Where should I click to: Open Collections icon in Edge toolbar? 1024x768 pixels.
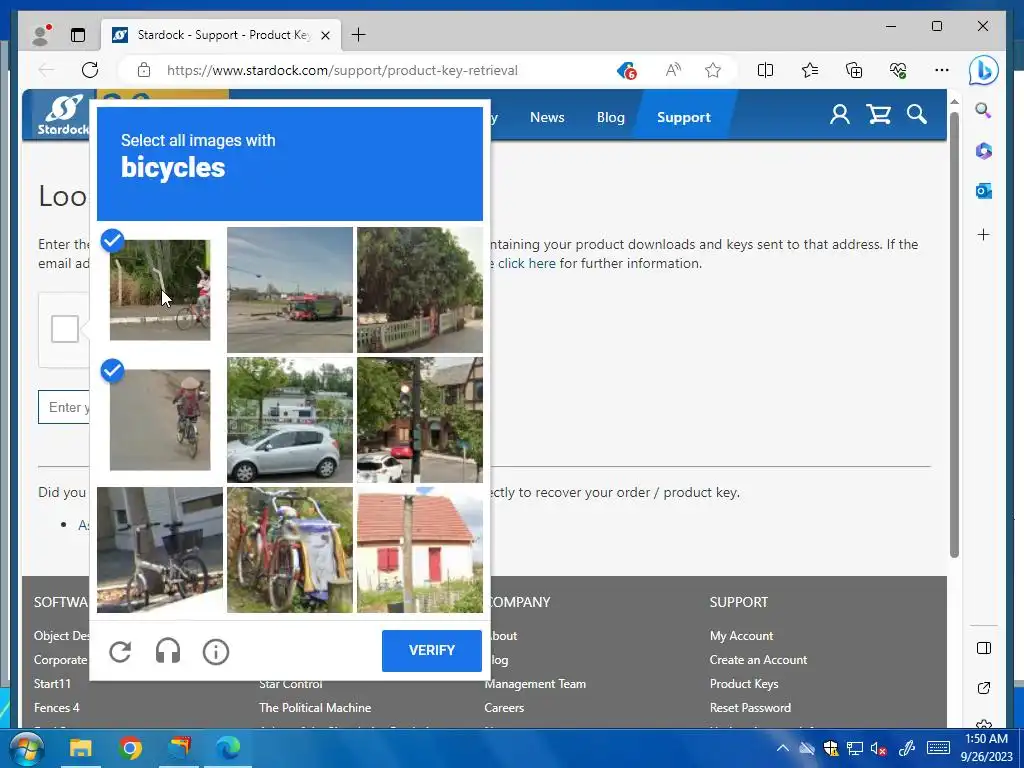coord(854,70)
